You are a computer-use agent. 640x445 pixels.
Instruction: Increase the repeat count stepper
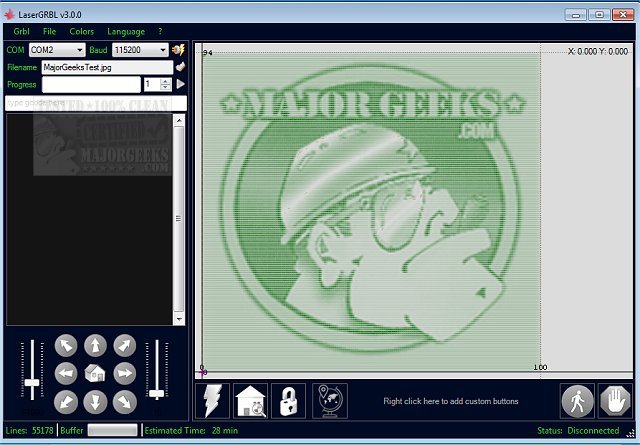pyautogui.click(x=165, y=81)
